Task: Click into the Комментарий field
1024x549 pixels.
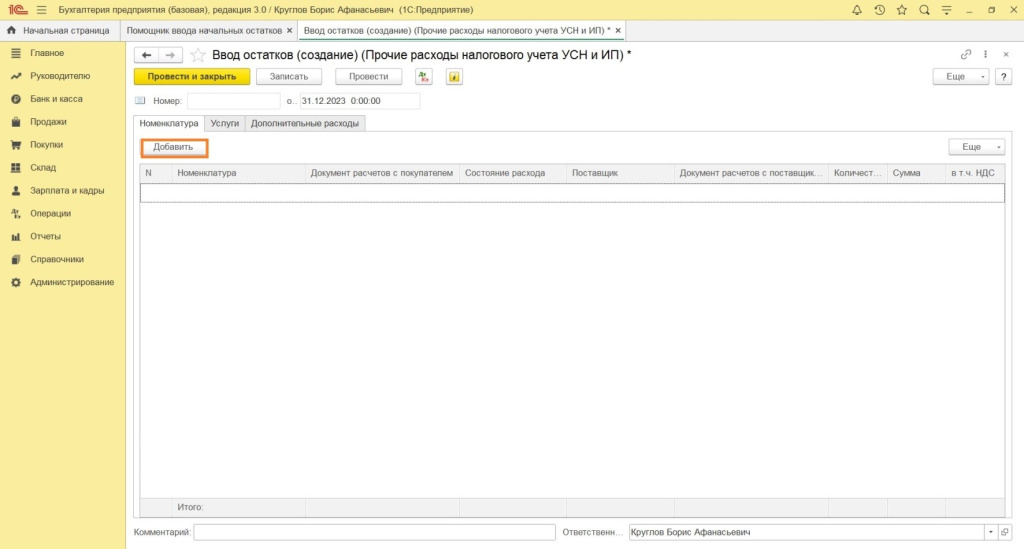Action: (x=374, y=533)
